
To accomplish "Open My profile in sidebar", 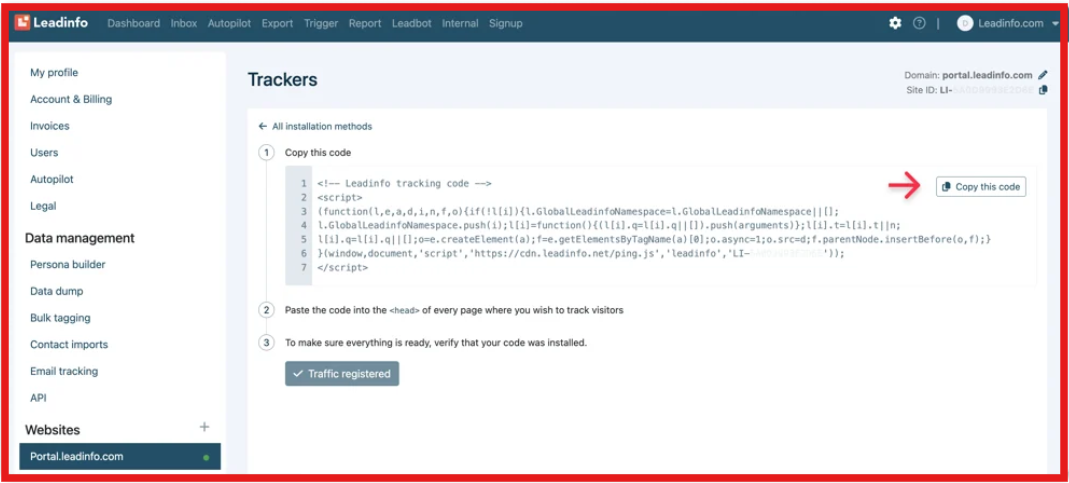I will coord(54,72).
